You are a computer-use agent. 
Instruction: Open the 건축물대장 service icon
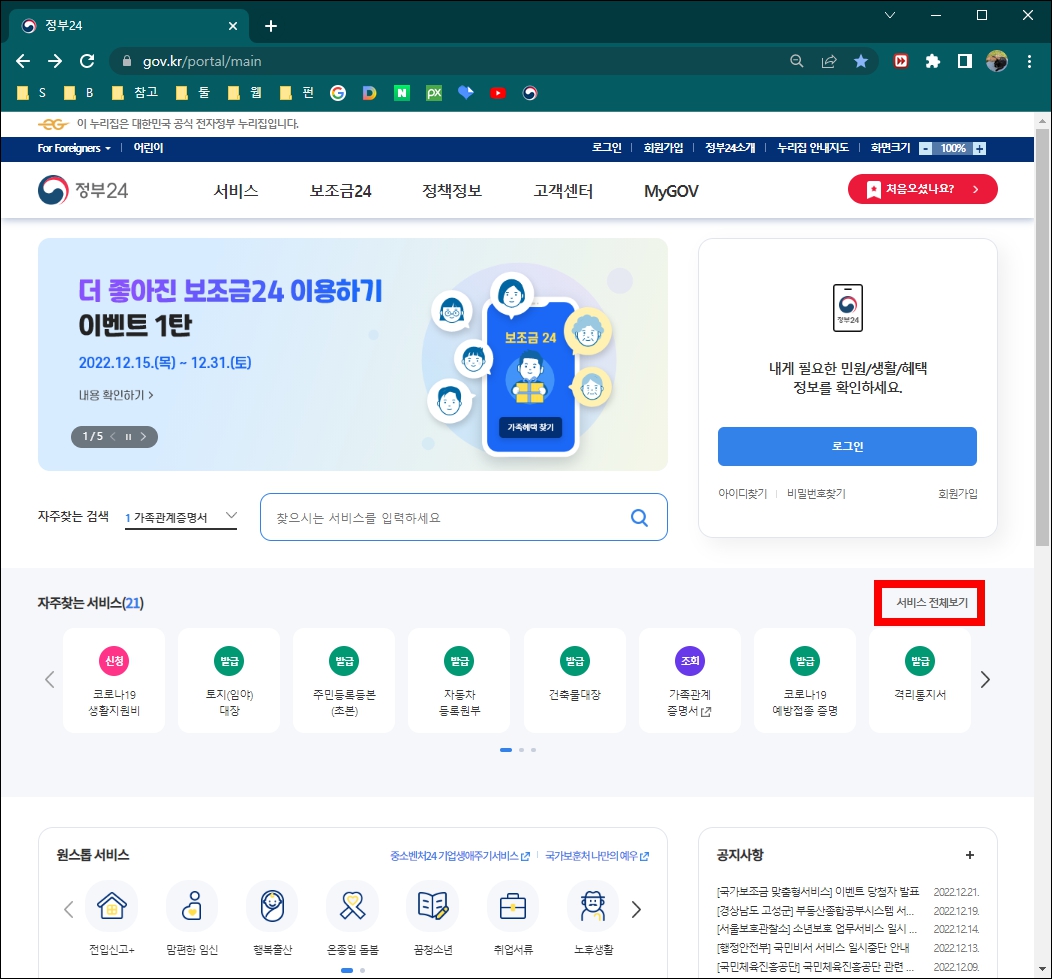pyautogui.click(x=574, y=680)
